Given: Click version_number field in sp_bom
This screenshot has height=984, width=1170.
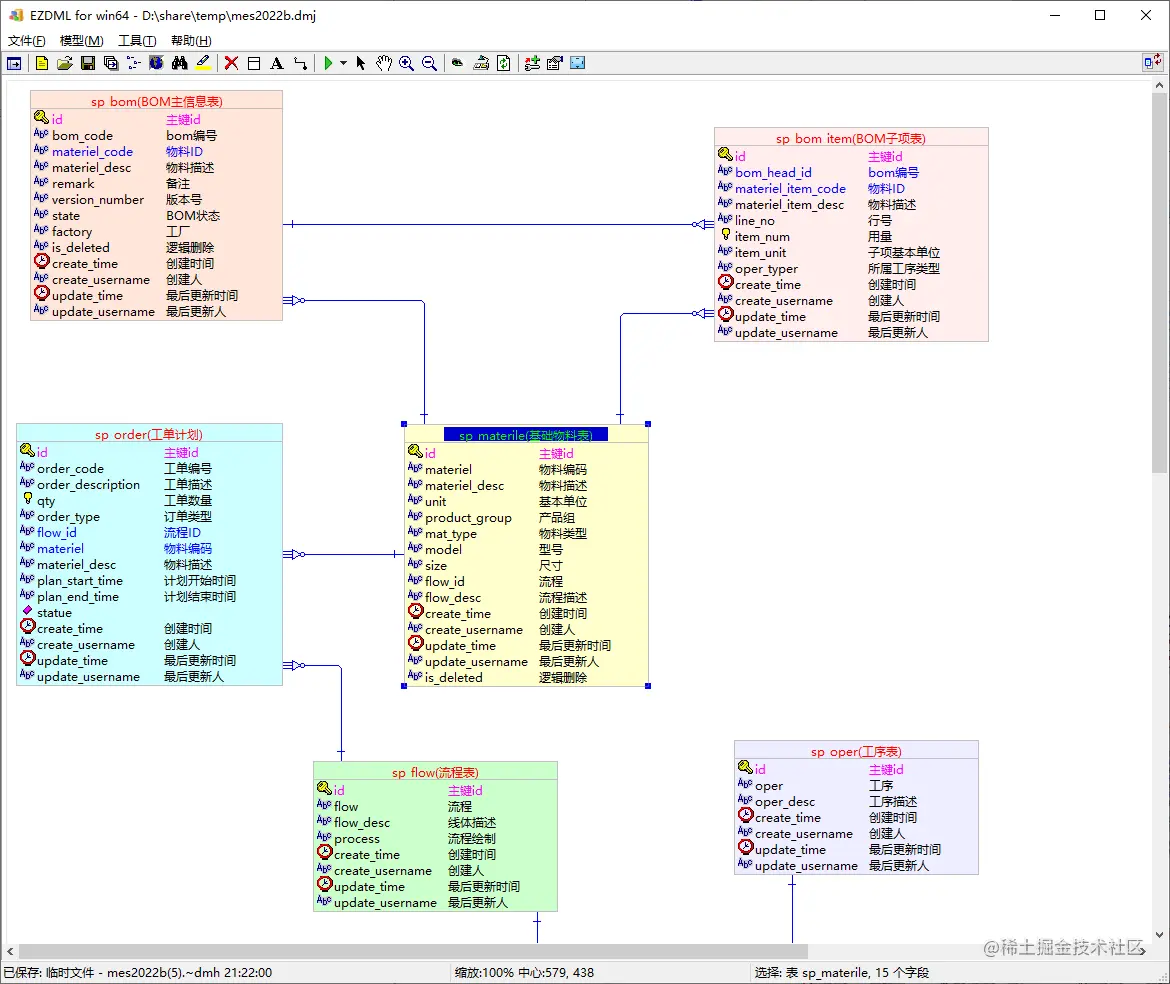Looking at the screenshot, I should (98, 200).
